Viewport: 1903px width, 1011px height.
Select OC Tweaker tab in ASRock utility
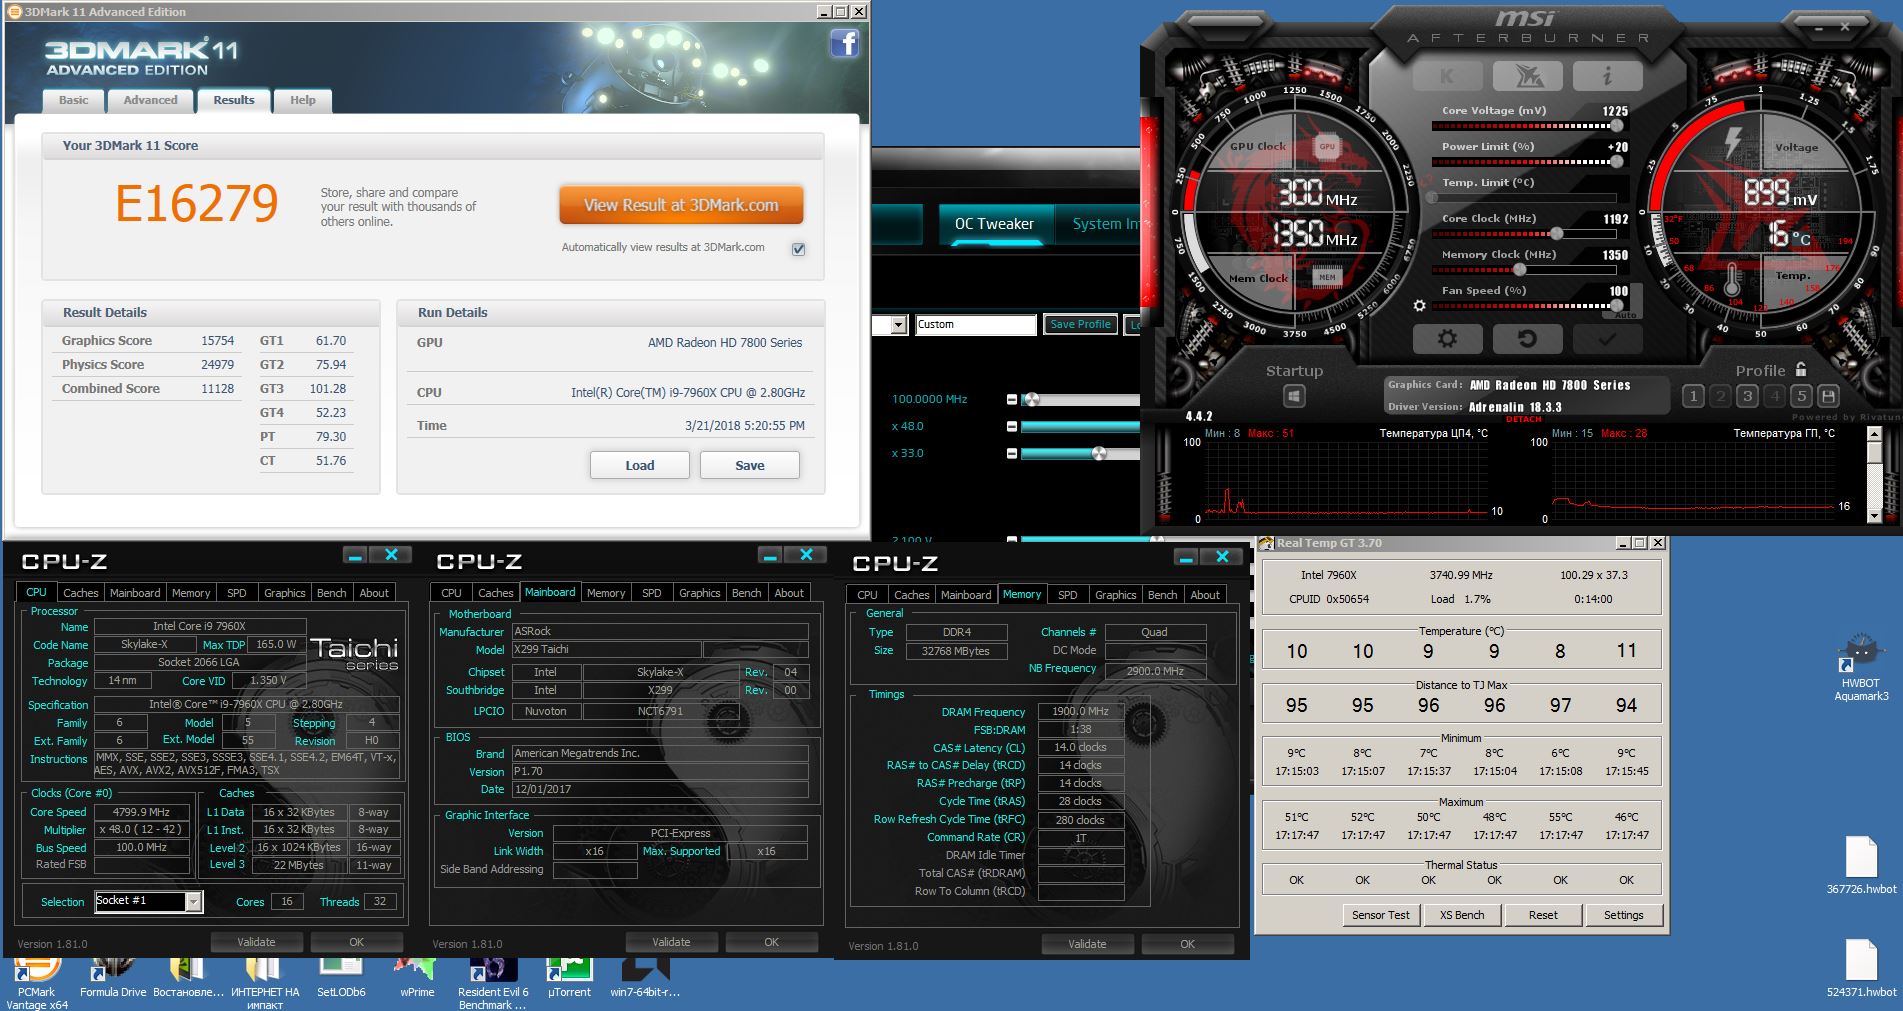[994, 224]
